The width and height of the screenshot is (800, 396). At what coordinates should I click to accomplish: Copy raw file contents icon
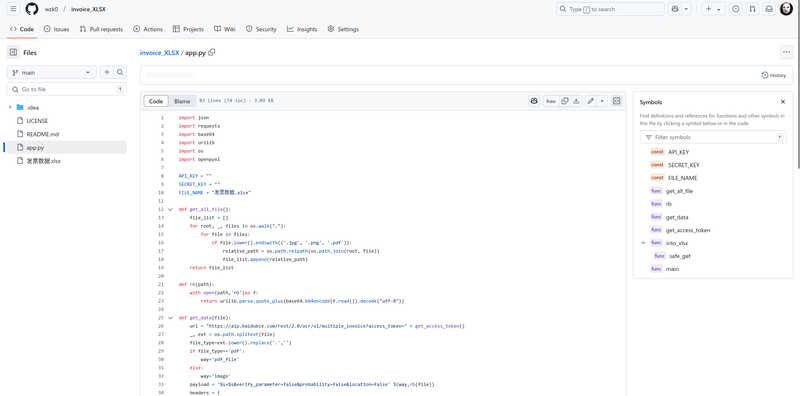[565, 101]
